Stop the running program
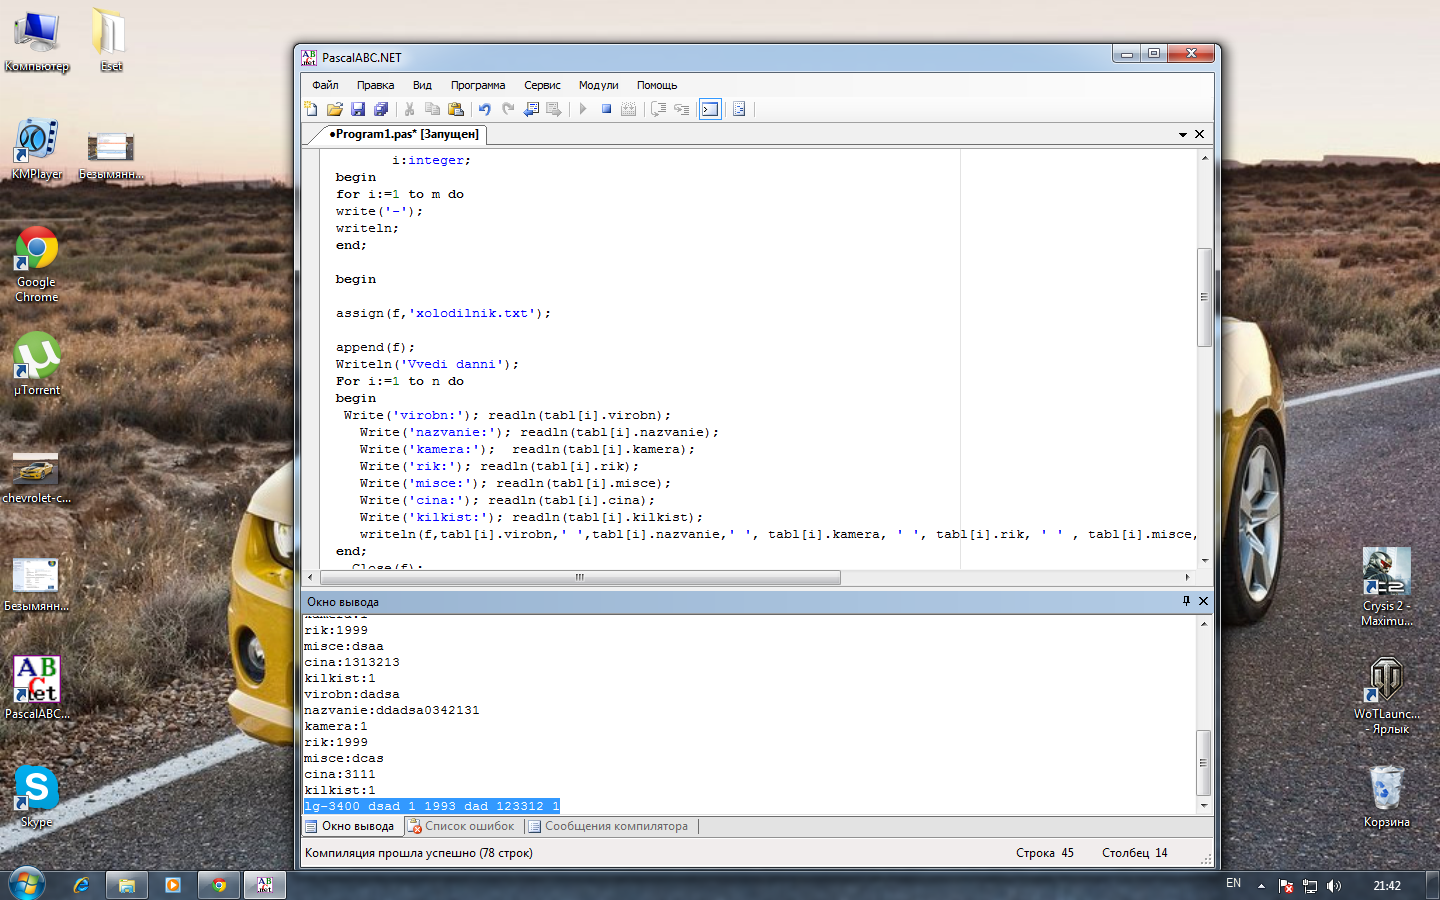1440x900 pixels. (x=606, y=109)
